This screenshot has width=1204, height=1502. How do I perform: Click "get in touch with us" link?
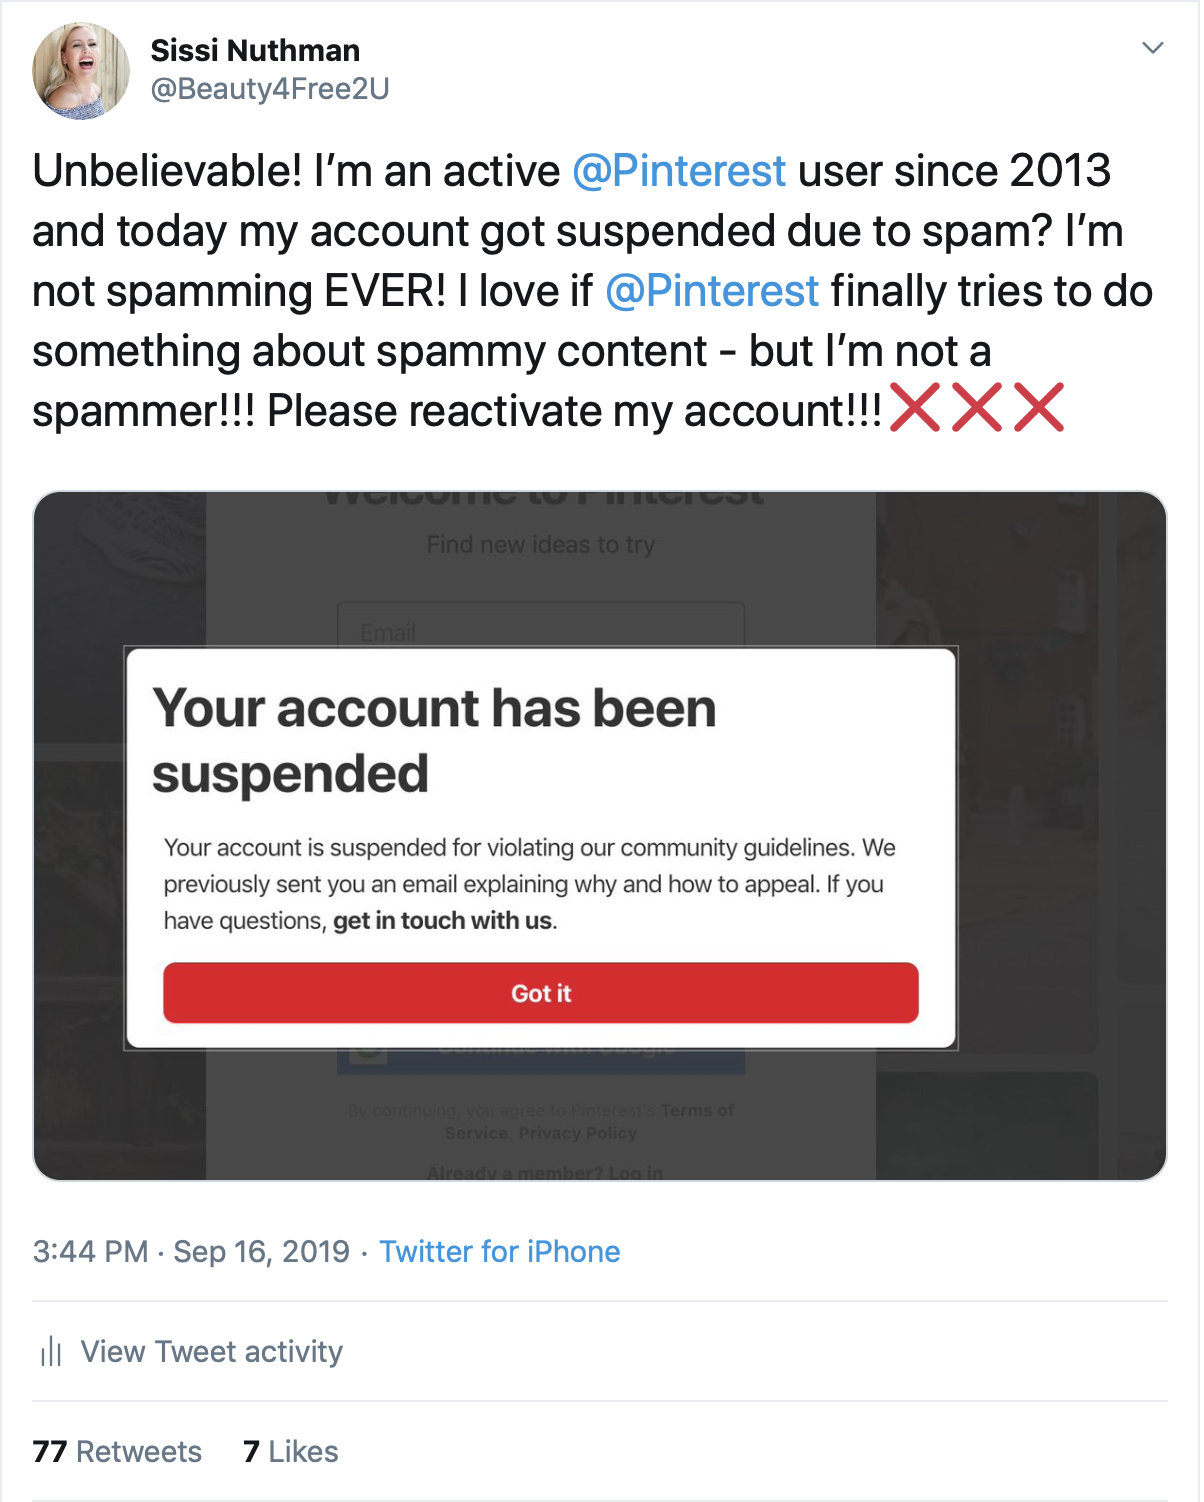(442, 921)
